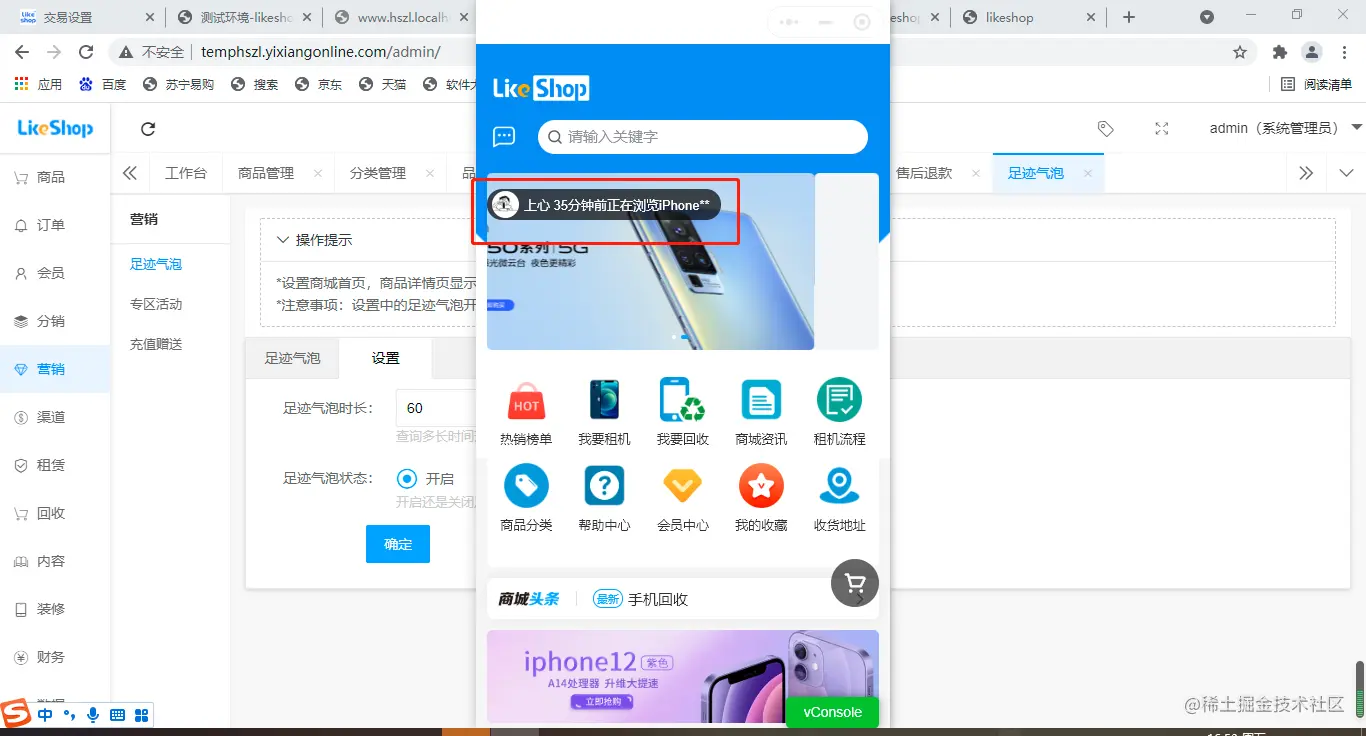The height and width of the screenshot is (736, 1366).
Task: Close the 足迹气泡 top tab
Action: click(1088, 173)
